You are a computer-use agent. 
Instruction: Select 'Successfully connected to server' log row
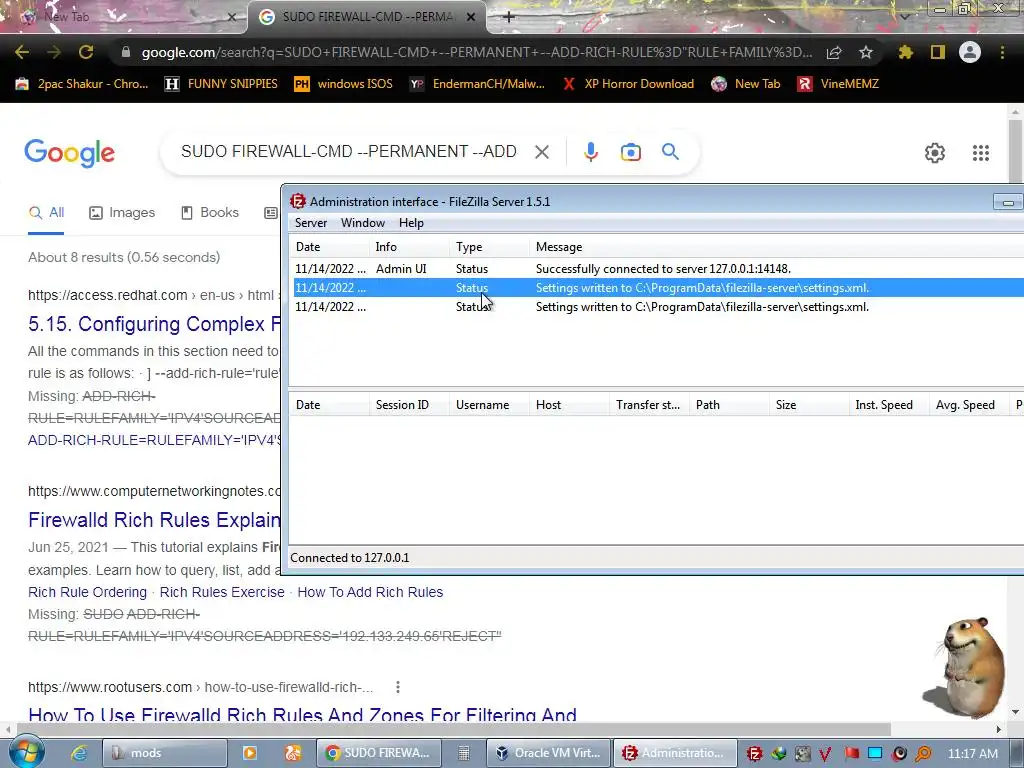pos(658,268)
